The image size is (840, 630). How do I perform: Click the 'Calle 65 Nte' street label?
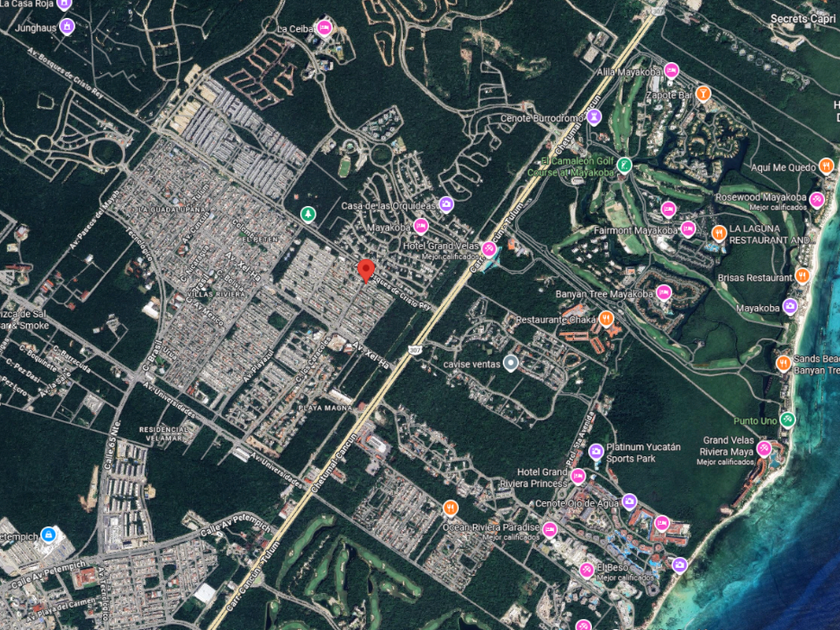112,446
